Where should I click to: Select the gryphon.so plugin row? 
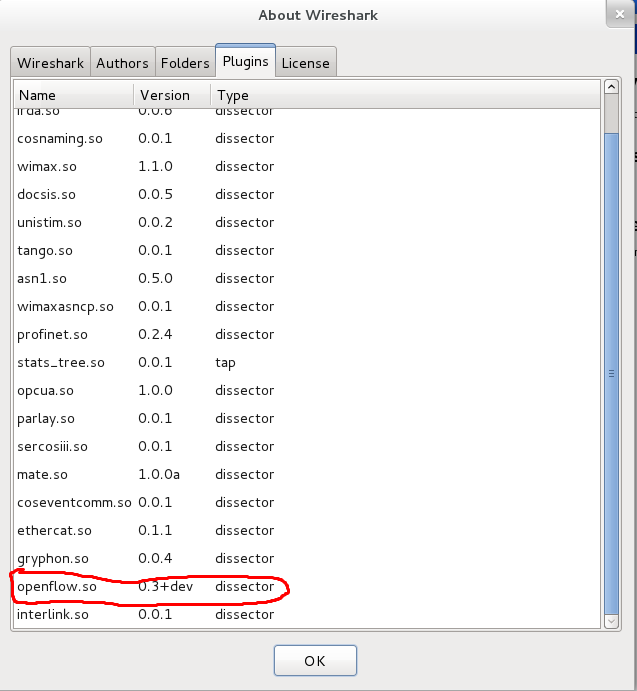click(307, 558)
